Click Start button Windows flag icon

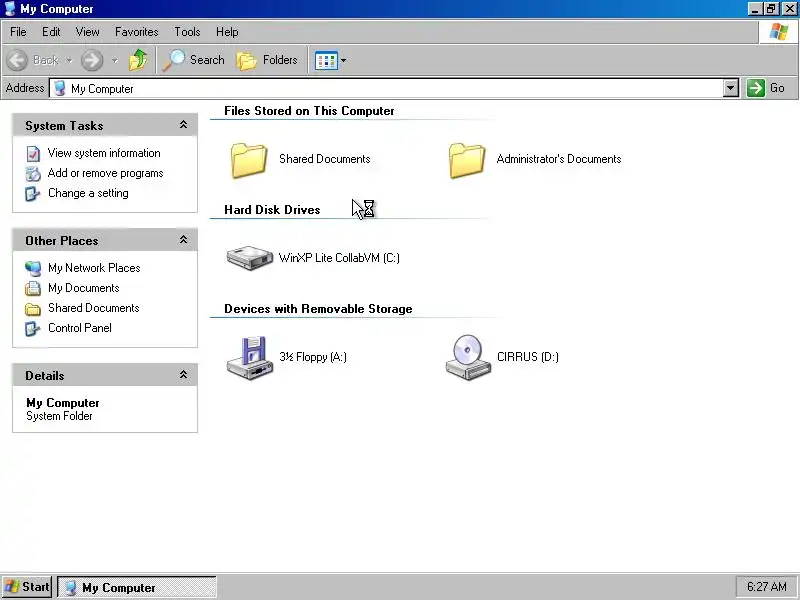(11, 587)
